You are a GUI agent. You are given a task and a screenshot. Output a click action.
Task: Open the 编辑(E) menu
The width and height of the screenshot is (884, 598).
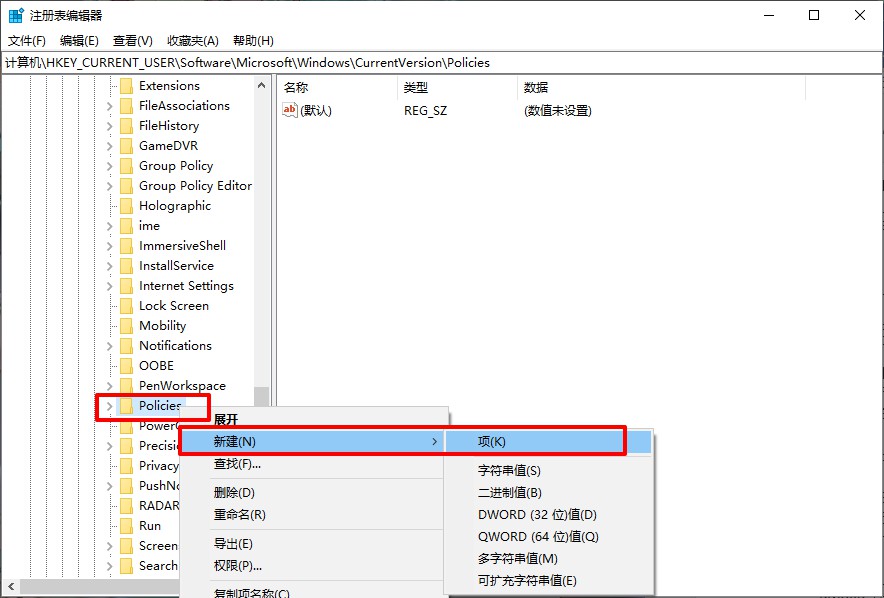79,41
